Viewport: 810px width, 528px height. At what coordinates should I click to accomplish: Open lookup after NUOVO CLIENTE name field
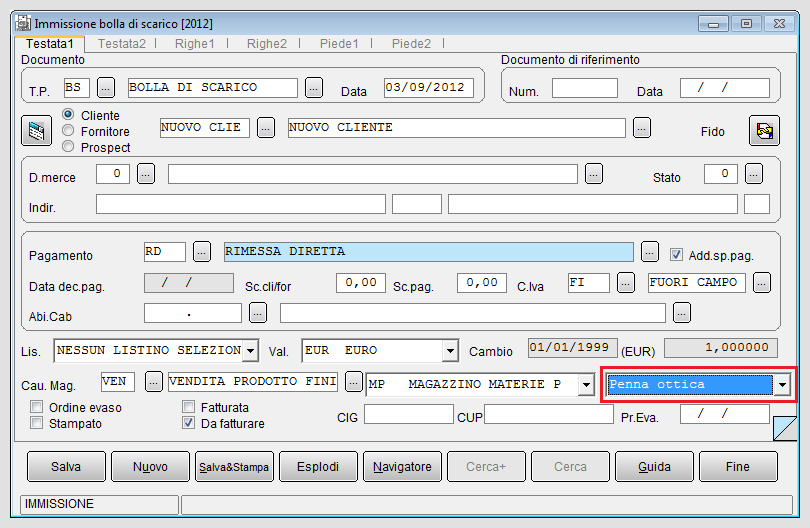642,128
